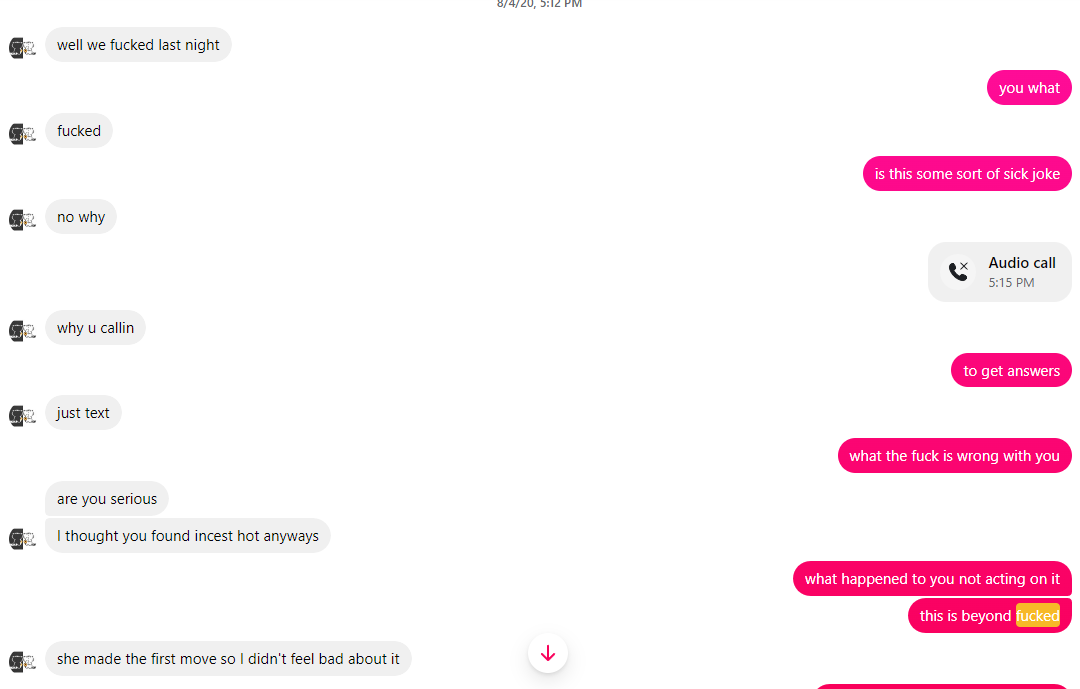This screenshot has width=1080, height=689.
Task: Click the avatar next to 'why u callin'
Action: (22, 331)
